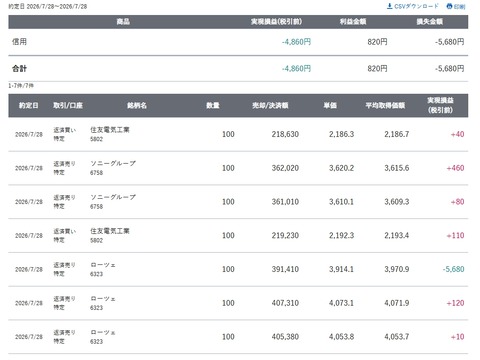Click the 合計 row label
Image resolution: width=480 pixels, height=360 pixels.
coord(19,69)
